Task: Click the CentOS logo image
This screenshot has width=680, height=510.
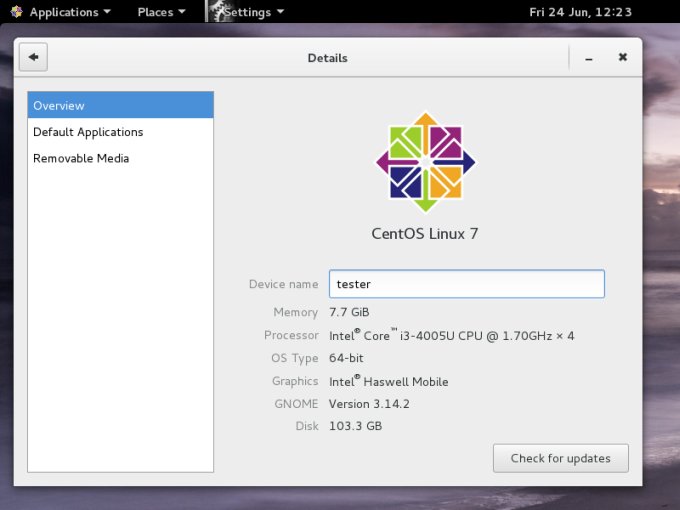Action: pyautogui.click(x=425, y=162)
